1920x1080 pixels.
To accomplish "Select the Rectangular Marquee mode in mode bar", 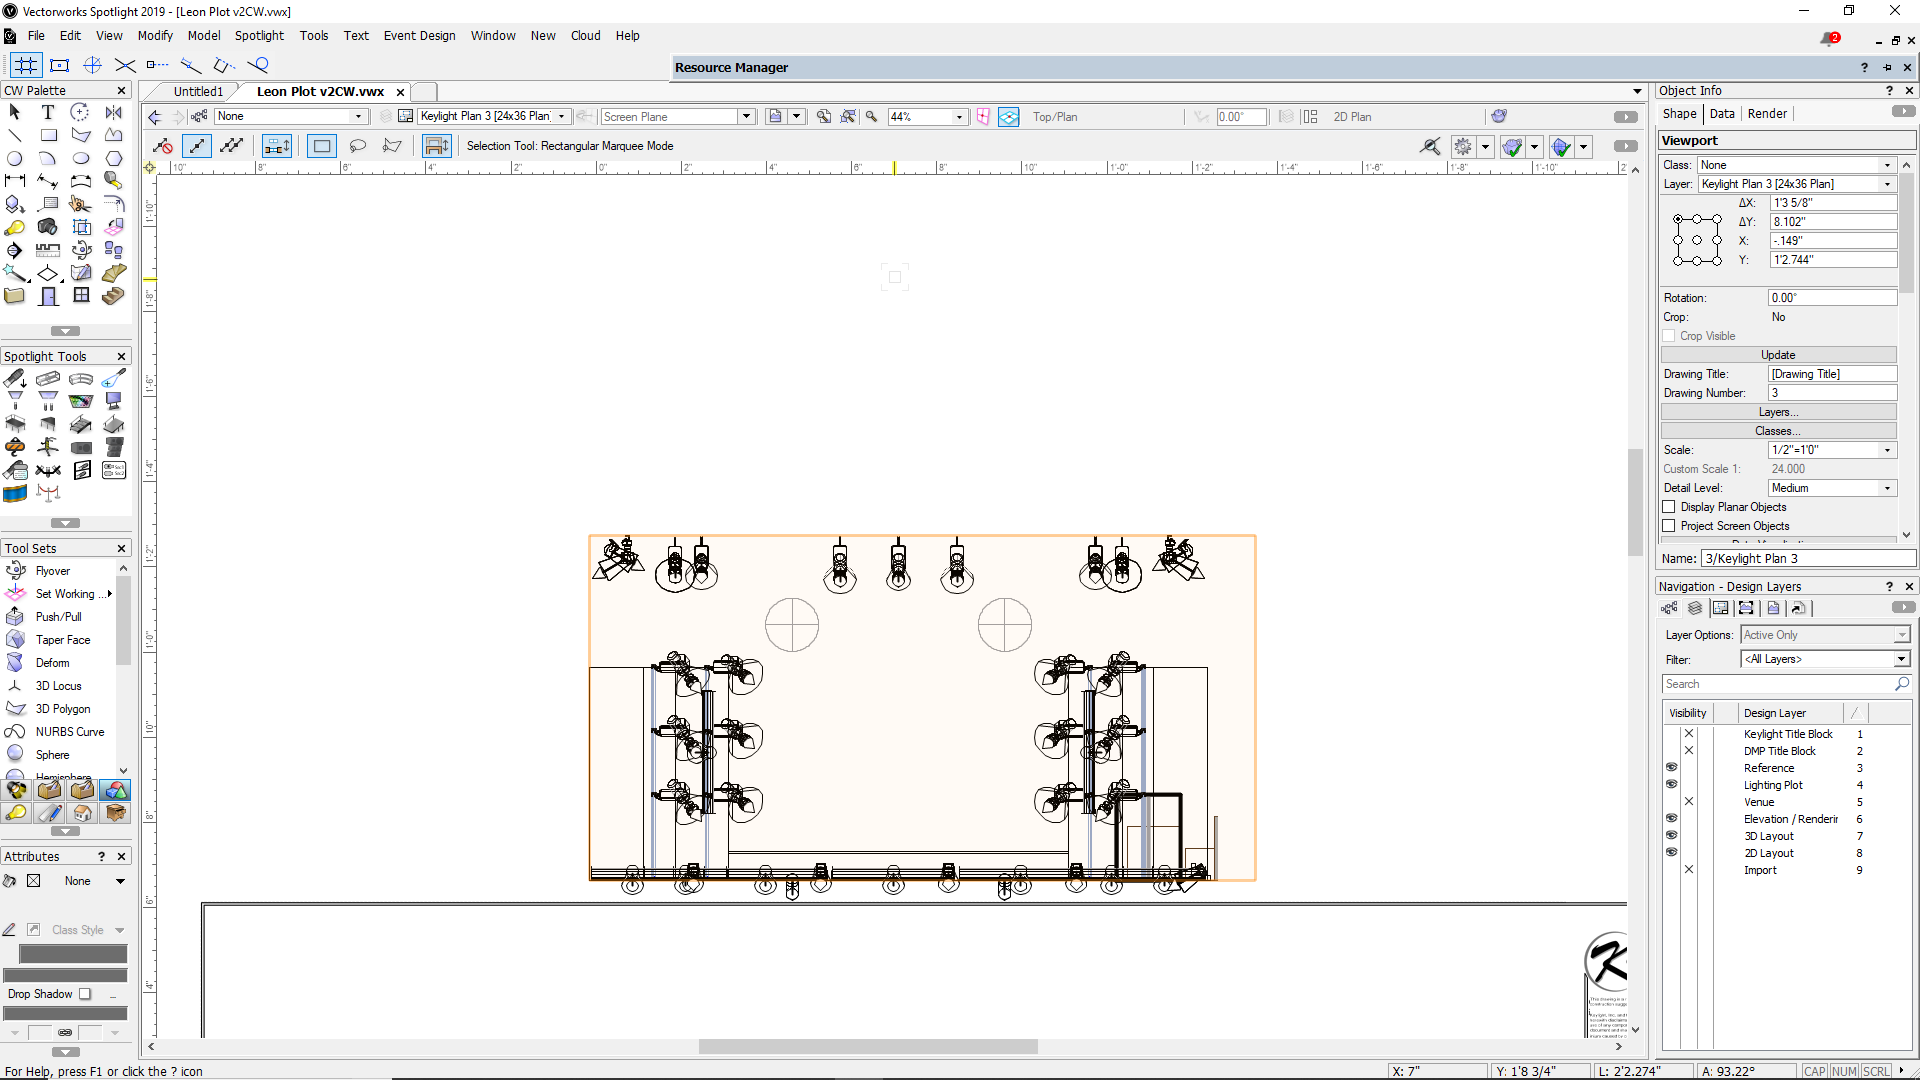I will tap(322, 146).
